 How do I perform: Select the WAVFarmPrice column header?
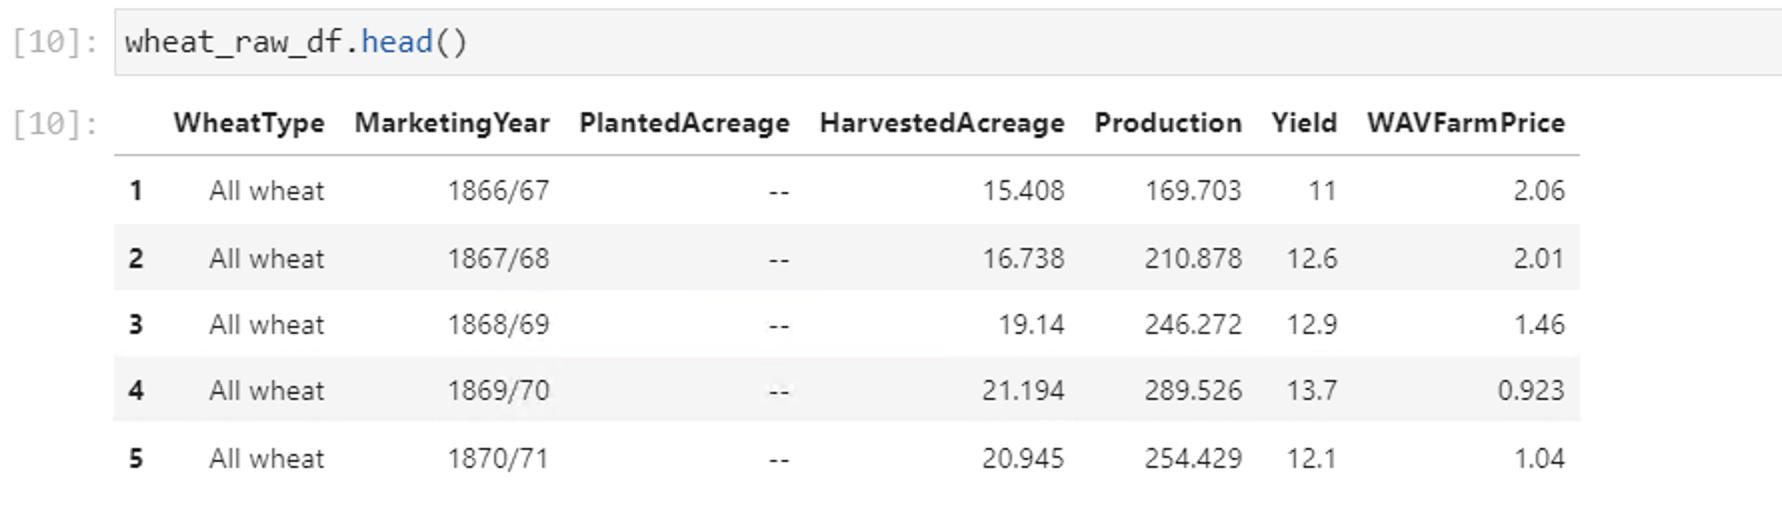(x=1466, y=123)
